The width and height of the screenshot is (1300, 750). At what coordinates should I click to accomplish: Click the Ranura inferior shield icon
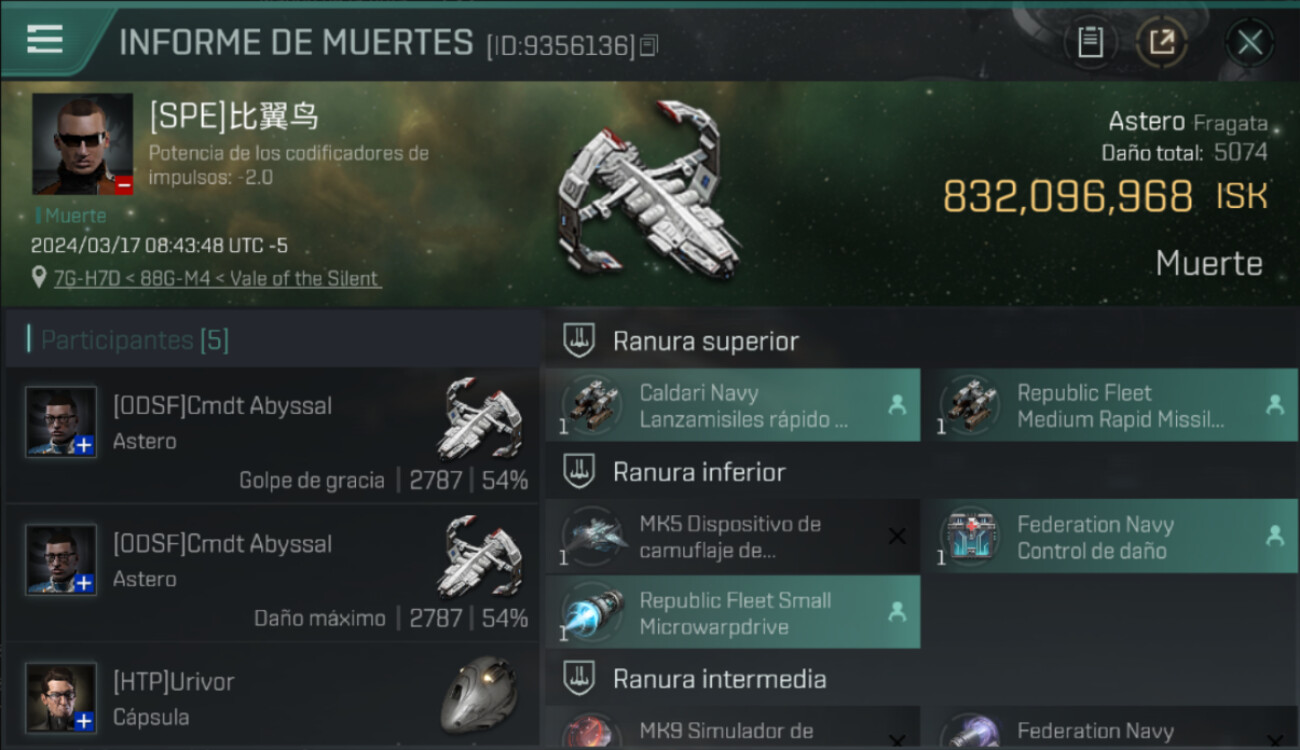pos(579,471)
